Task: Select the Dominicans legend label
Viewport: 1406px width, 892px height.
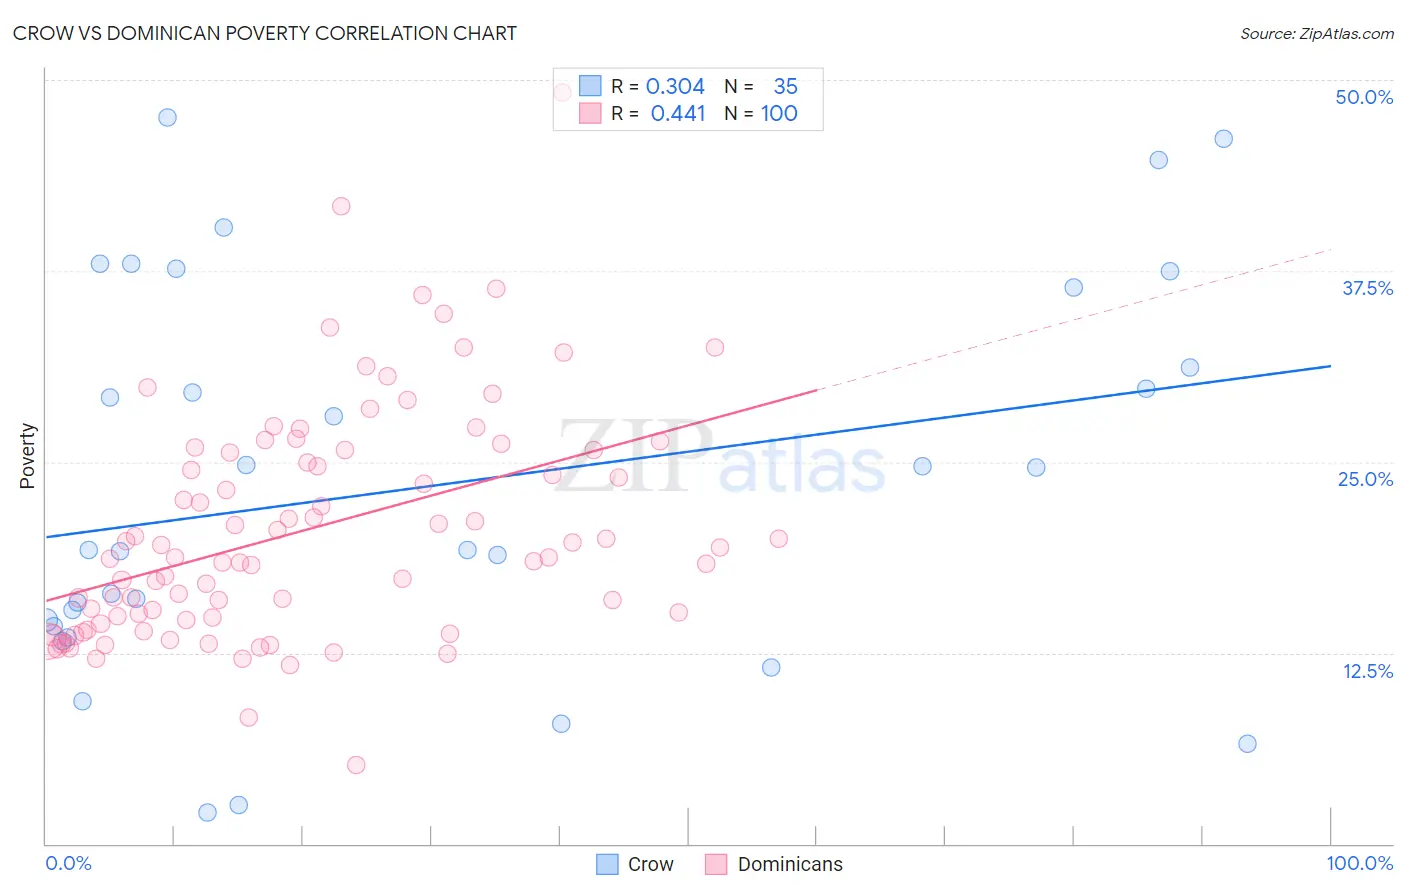Action: [790, 864]
